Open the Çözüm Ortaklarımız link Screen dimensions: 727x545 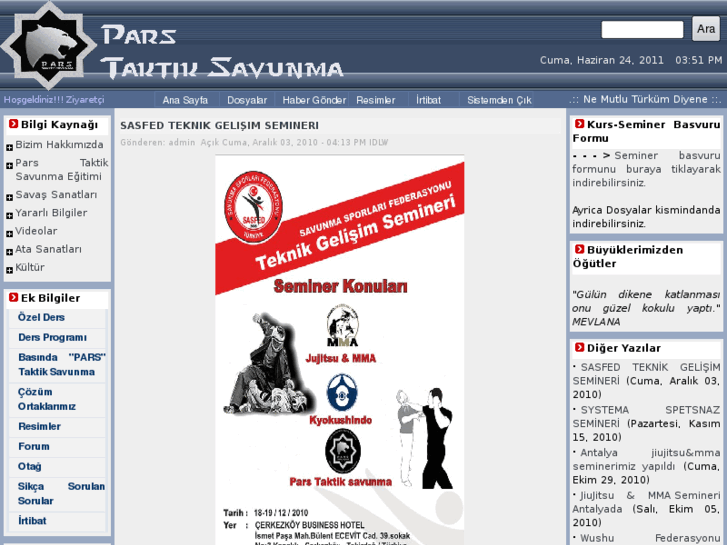click(47, 399)
